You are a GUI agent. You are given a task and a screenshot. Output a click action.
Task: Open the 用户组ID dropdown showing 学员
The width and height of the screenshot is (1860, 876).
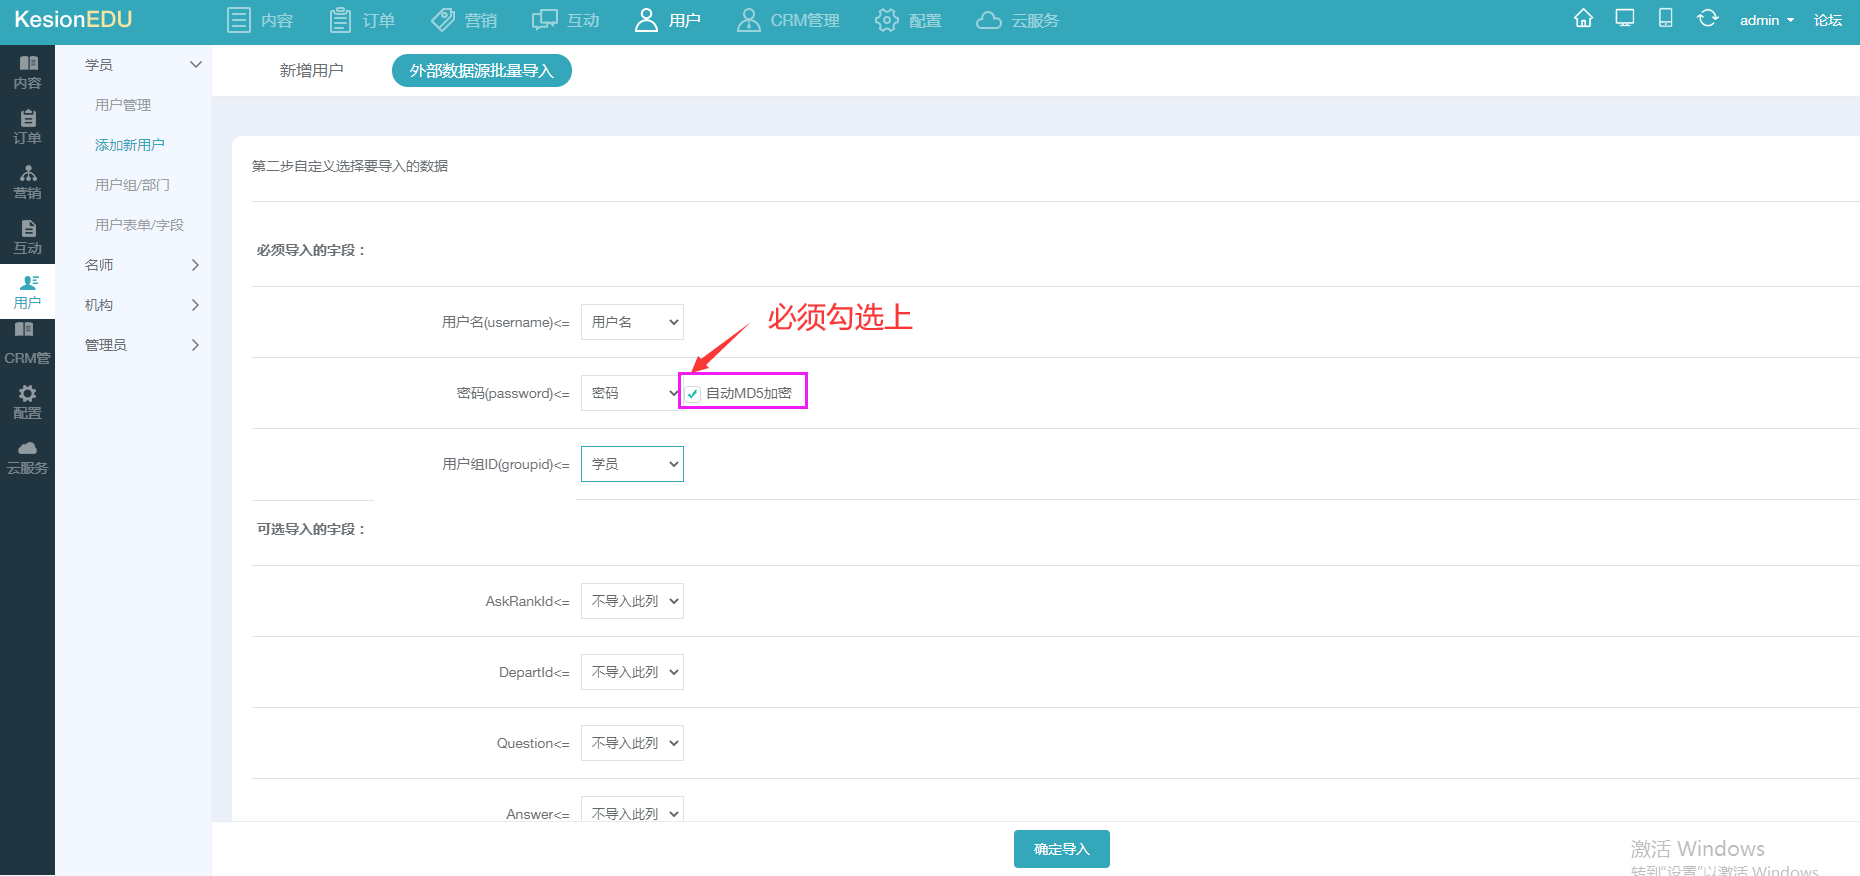632,464
